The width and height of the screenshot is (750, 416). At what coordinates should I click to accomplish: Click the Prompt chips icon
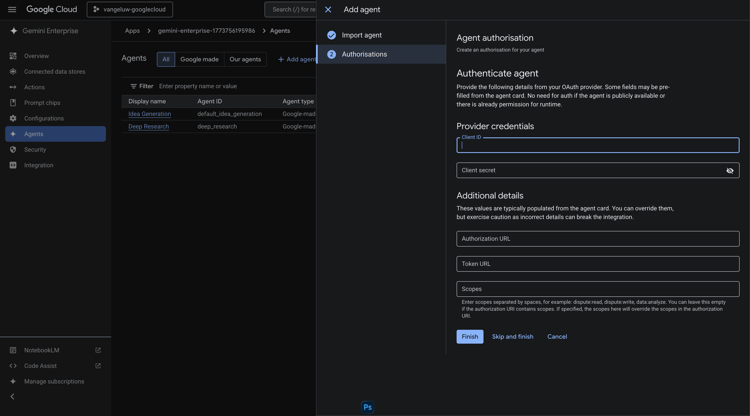tap(13, 103)
